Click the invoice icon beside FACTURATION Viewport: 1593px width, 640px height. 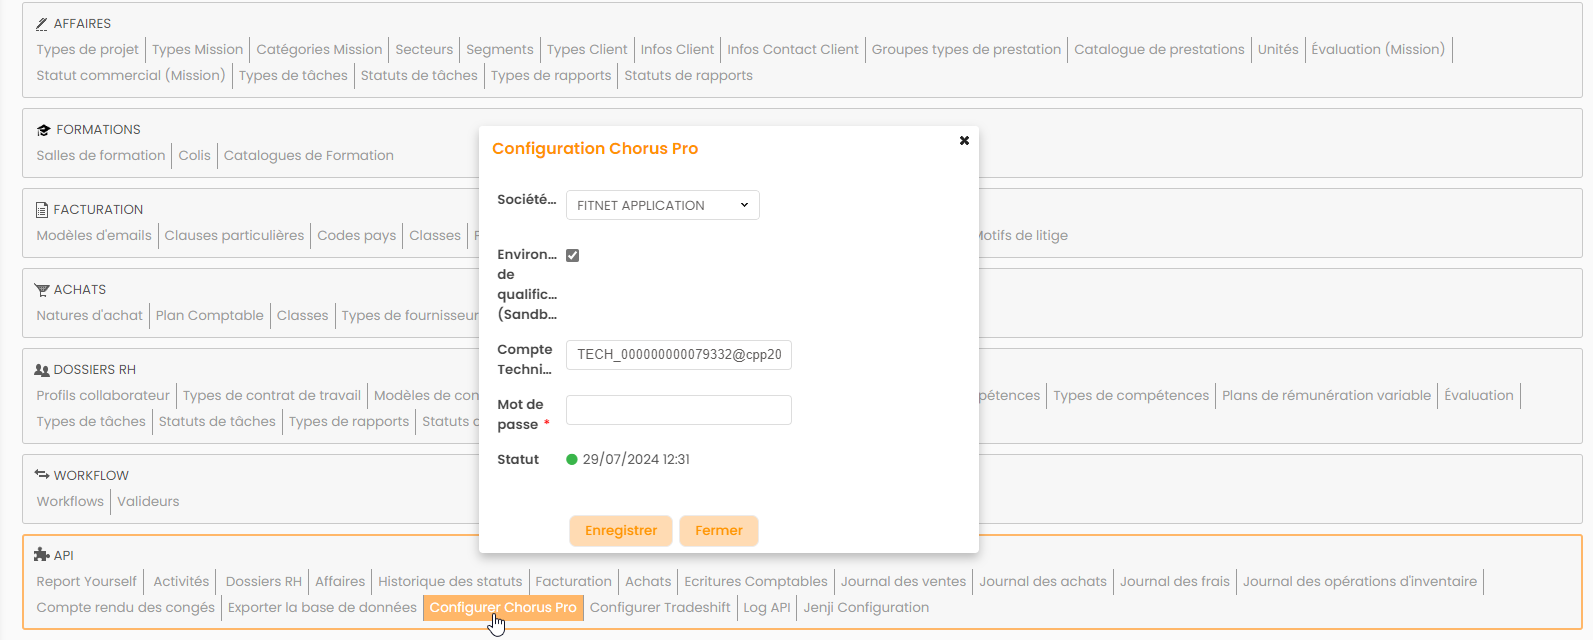click(x=42, y=210)
